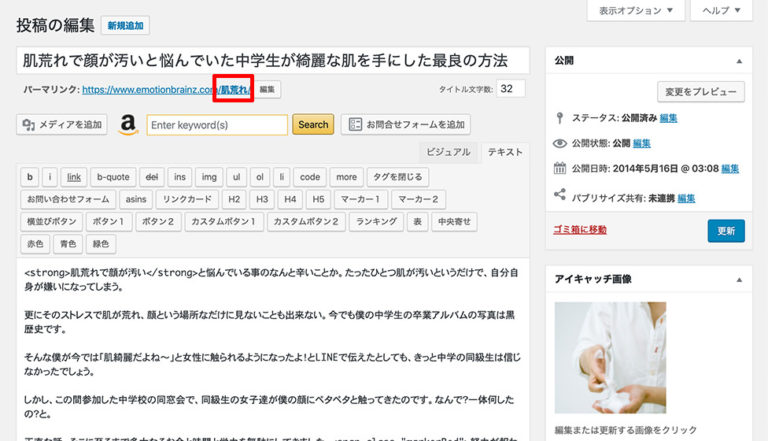Click the li quicktag button

pyautogui.click(x=282, y=177)
